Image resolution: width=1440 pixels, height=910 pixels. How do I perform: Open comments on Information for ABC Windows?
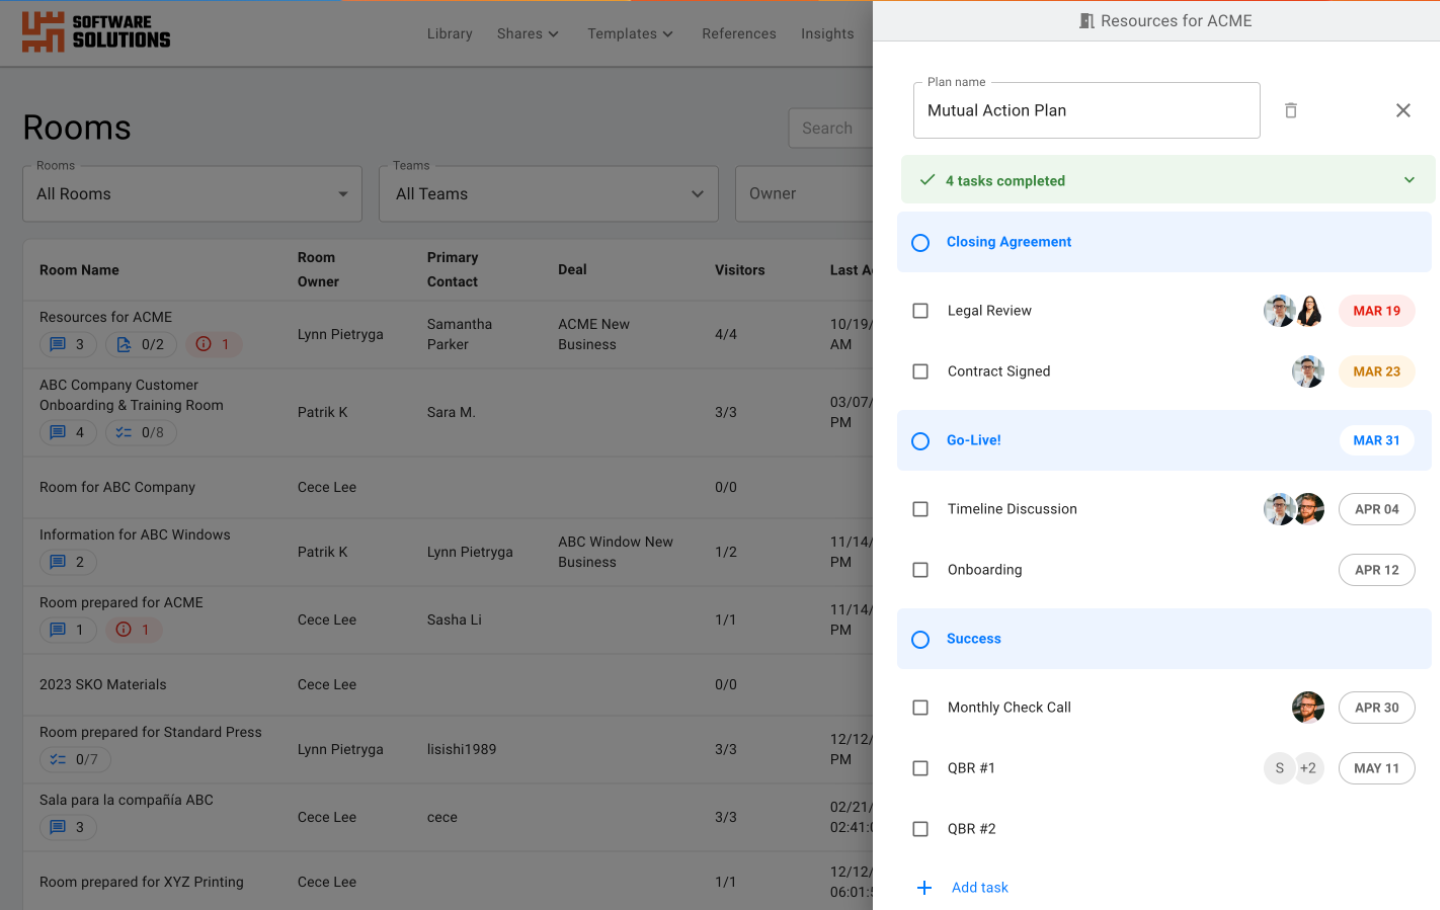67,562
